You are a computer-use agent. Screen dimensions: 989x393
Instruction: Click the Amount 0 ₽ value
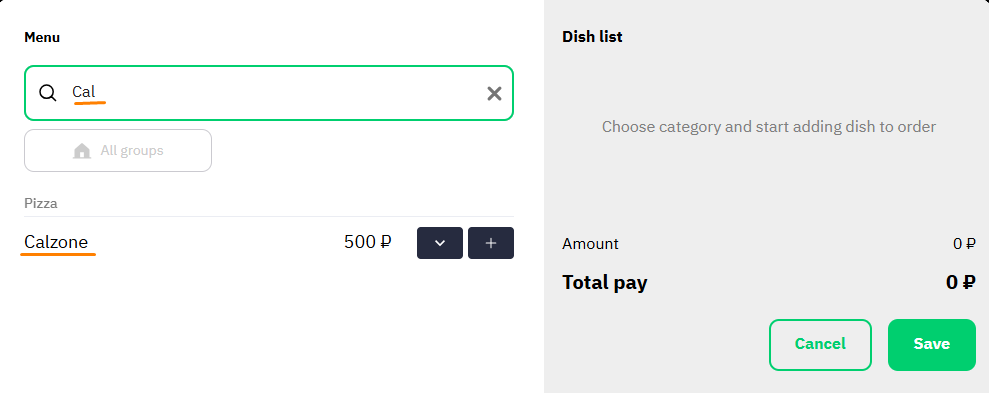coord(964,243)
